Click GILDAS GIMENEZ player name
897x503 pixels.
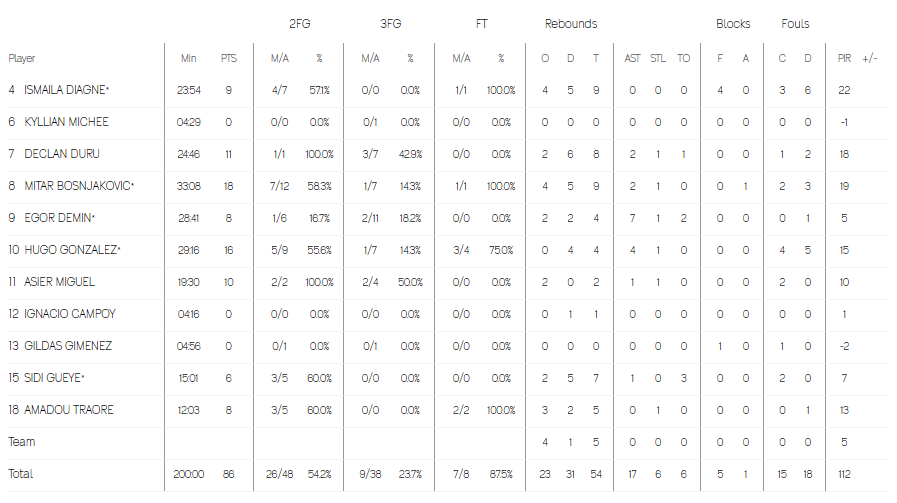click(68, 347)
